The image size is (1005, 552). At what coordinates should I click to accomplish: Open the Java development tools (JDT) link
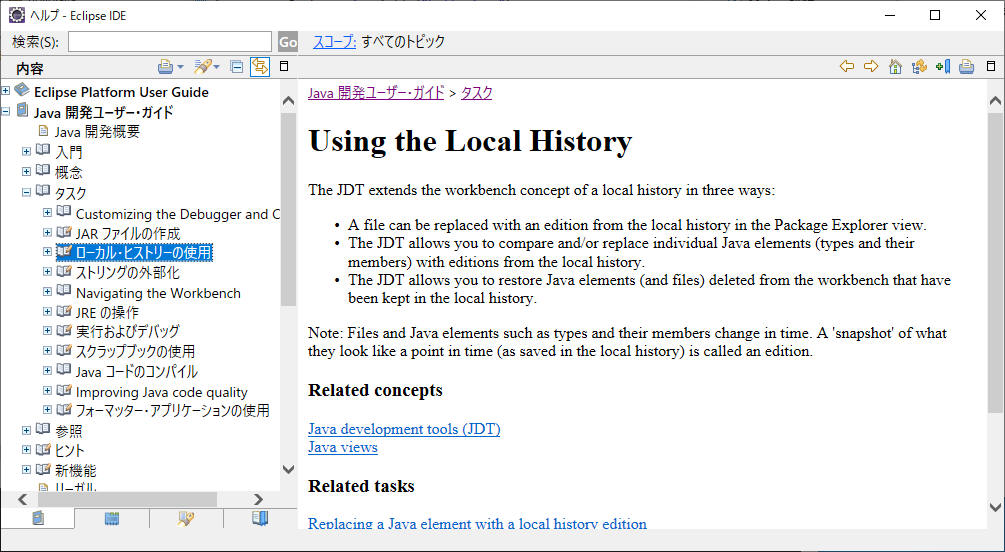404,429
